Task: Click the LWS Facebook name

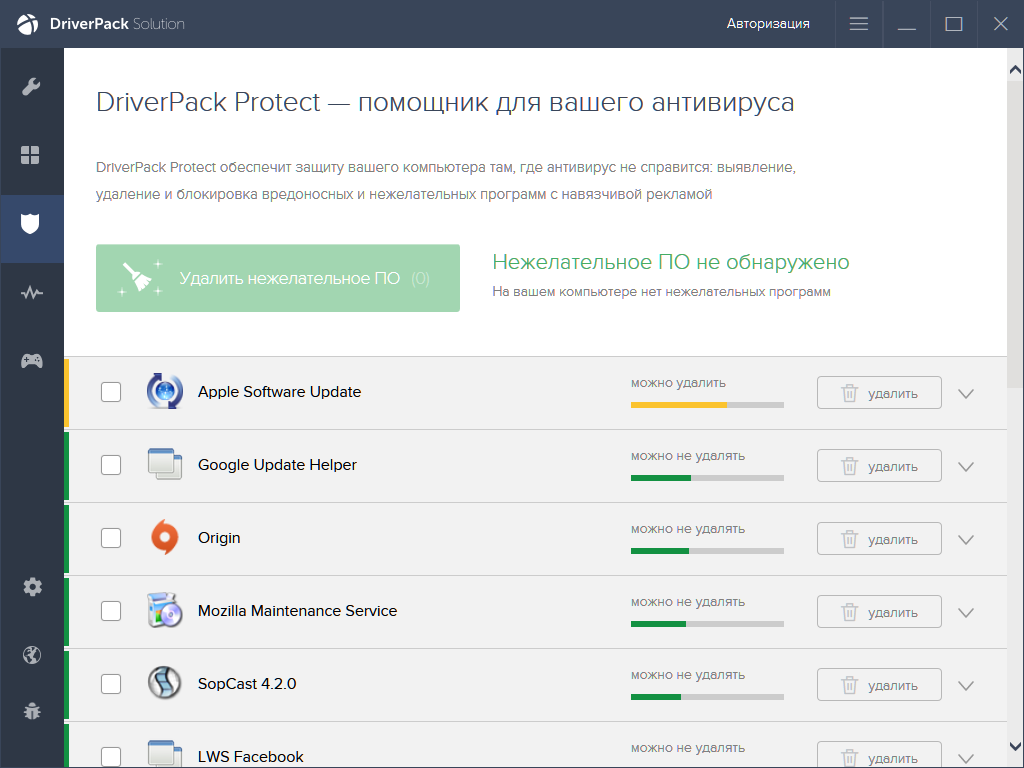Action: tap(251, 757)
